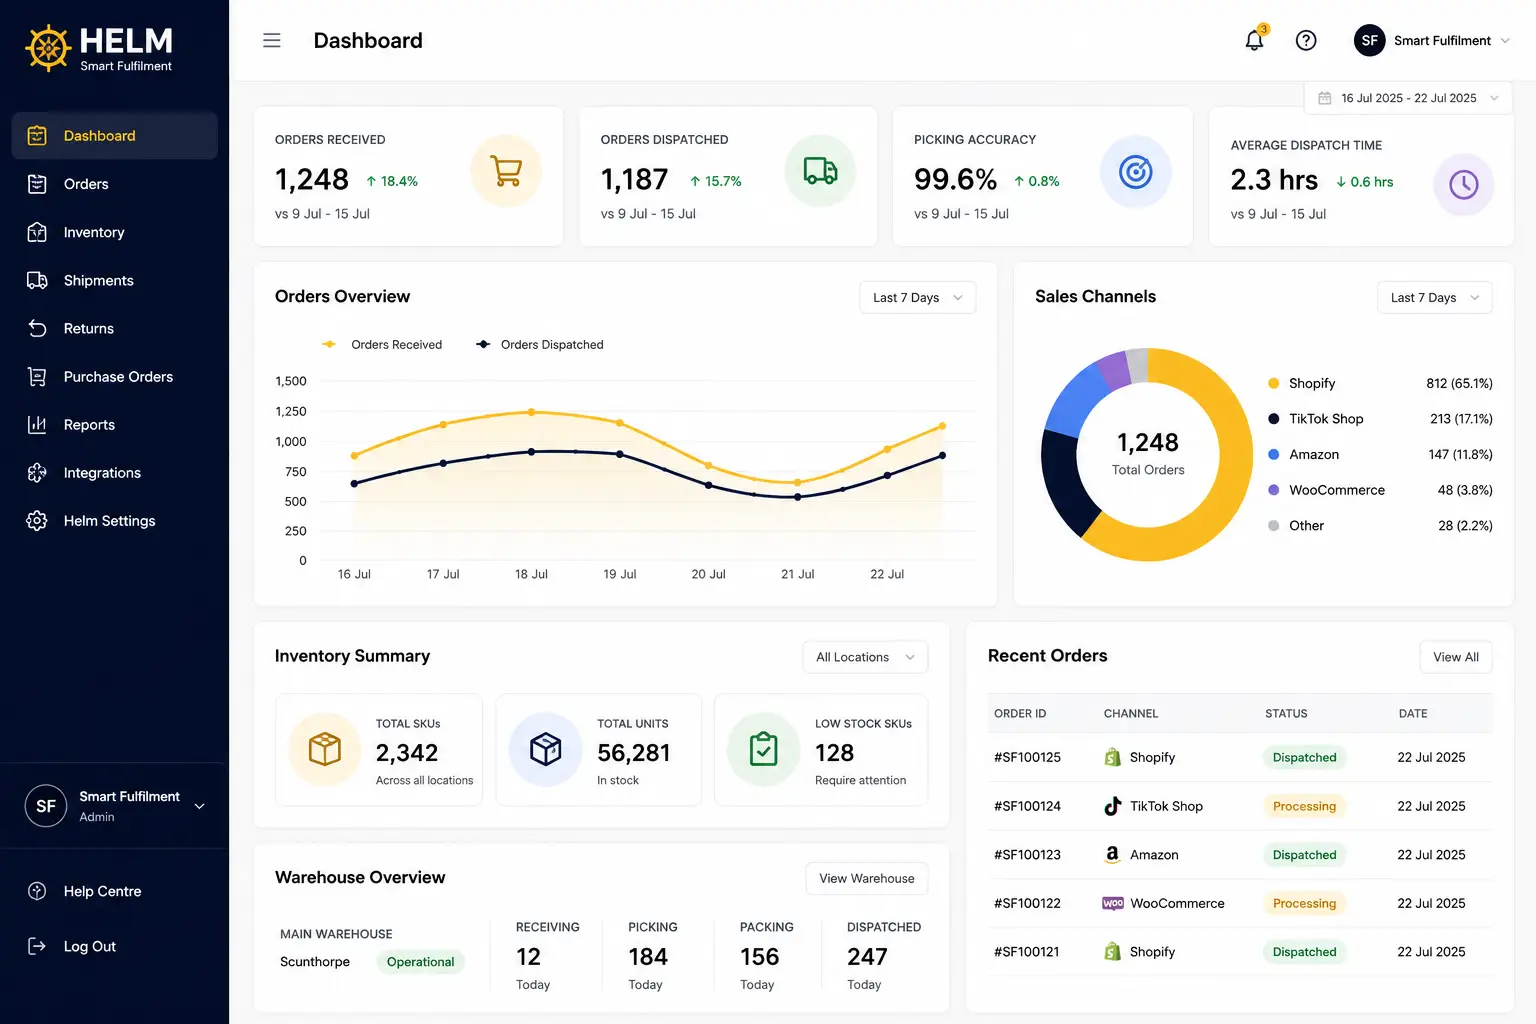Click the Helm Settings gear icon

[37, 521]
